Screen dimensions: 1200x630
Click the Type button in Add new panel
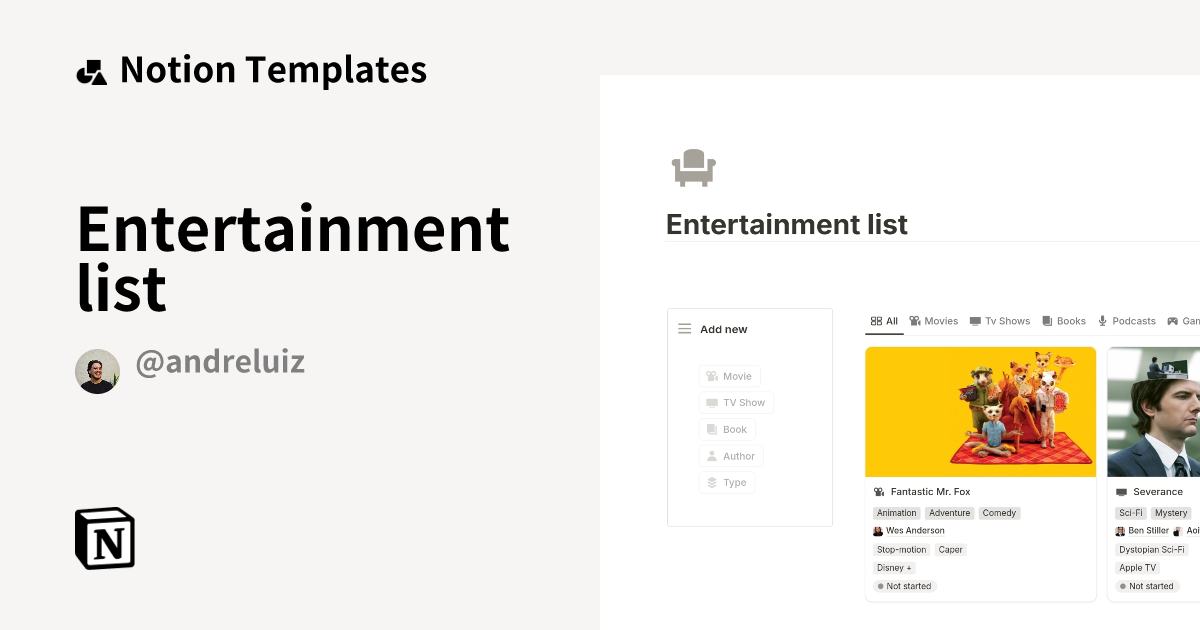point(727,482)
